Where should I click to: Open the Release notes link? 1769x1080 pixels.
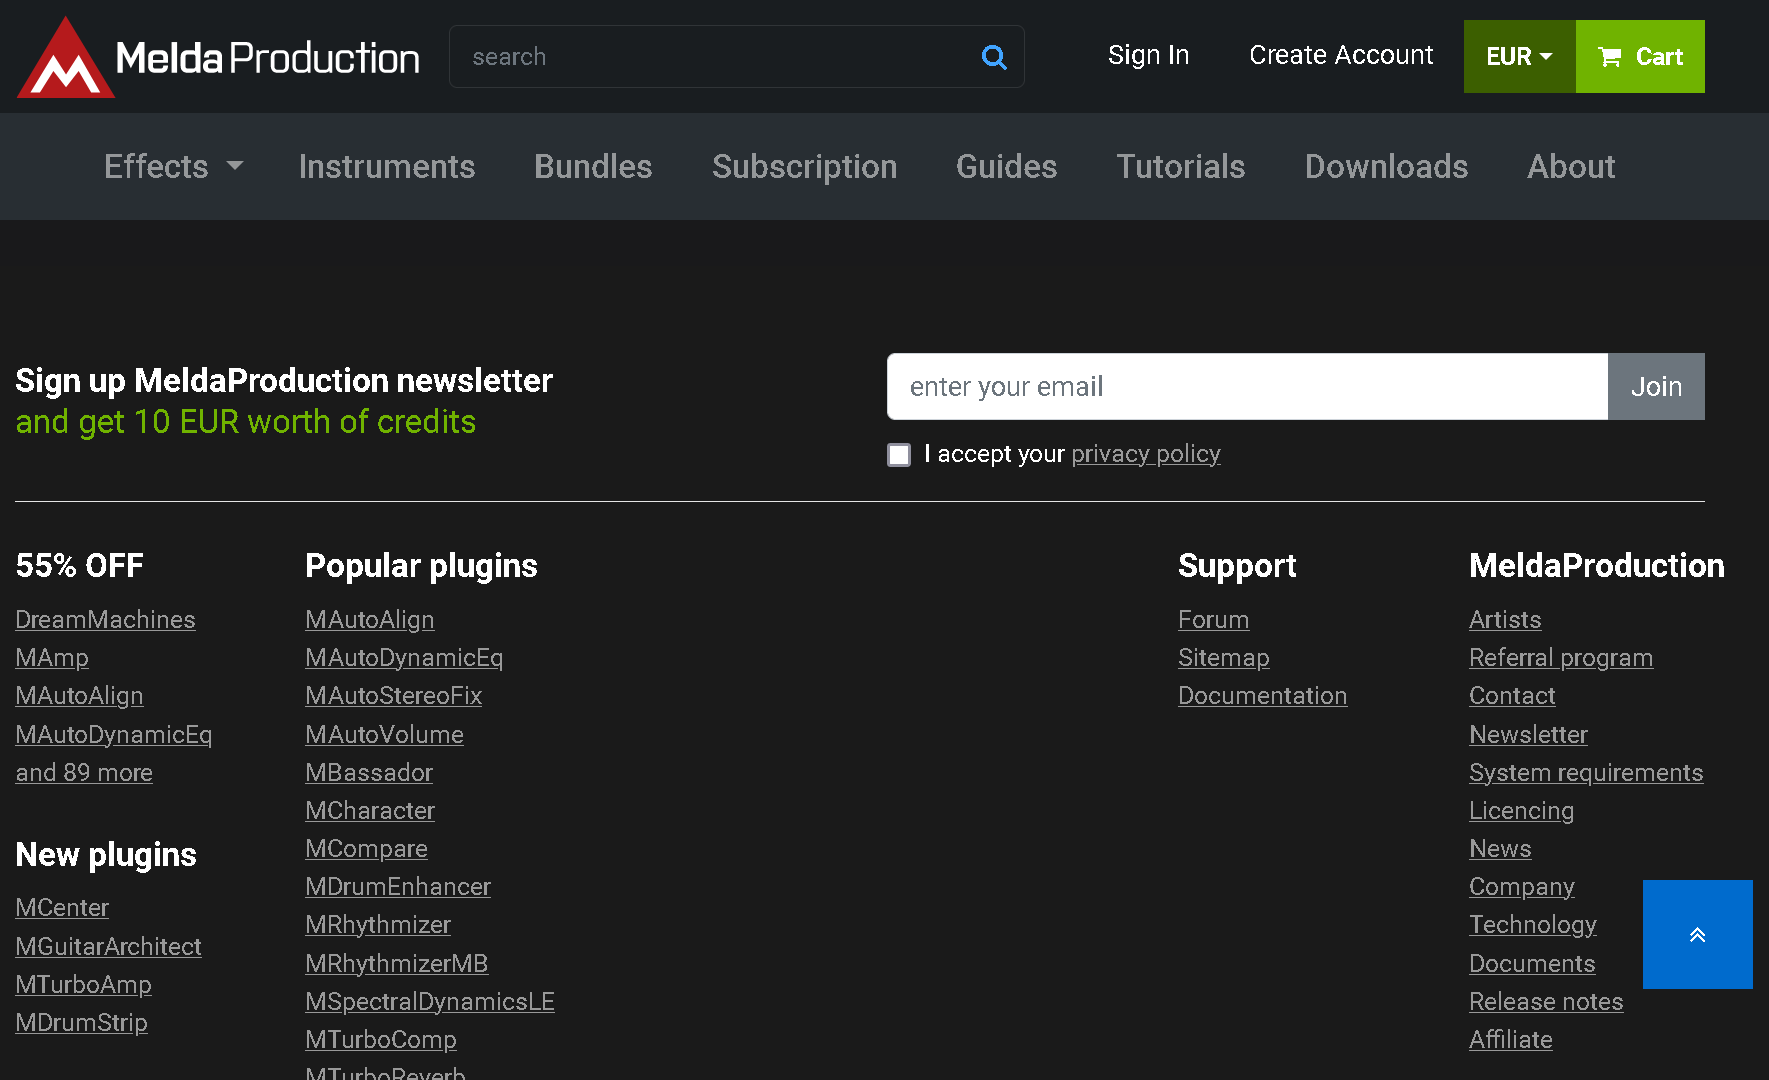point(1546,1002)
